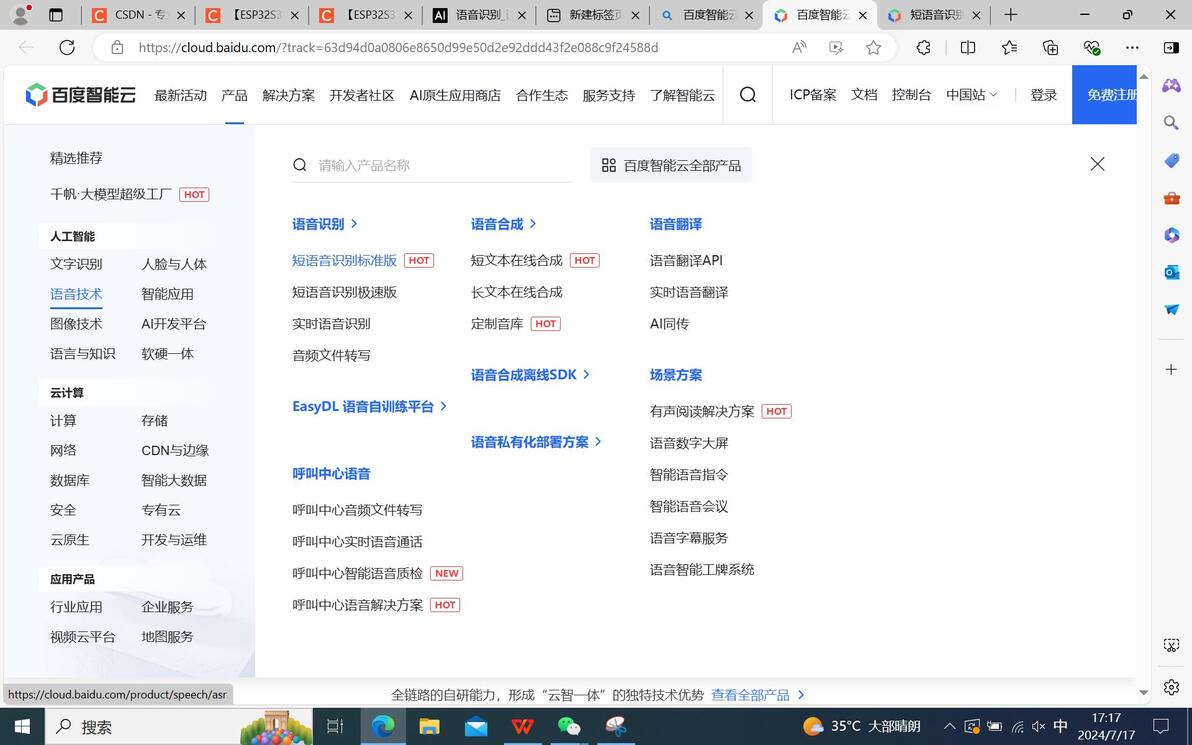Open the 开发者社区 navigation item
Image resolution: width=1192 pixels, height=745 pixels.
362,95
